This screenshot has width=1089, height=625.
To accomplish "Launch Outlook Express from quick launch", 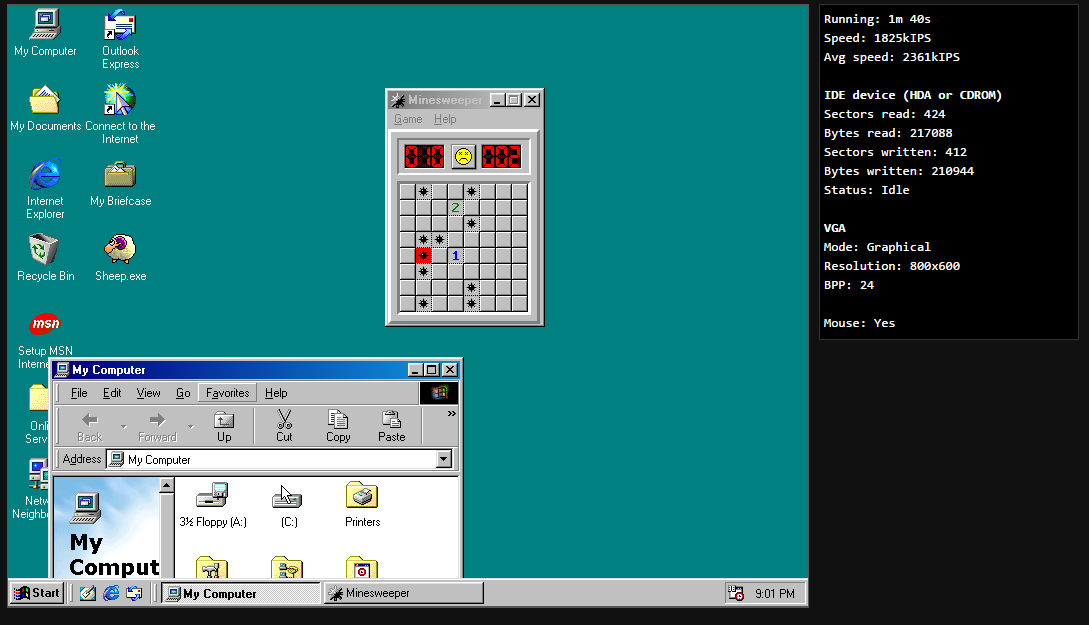I will [134, 593].
